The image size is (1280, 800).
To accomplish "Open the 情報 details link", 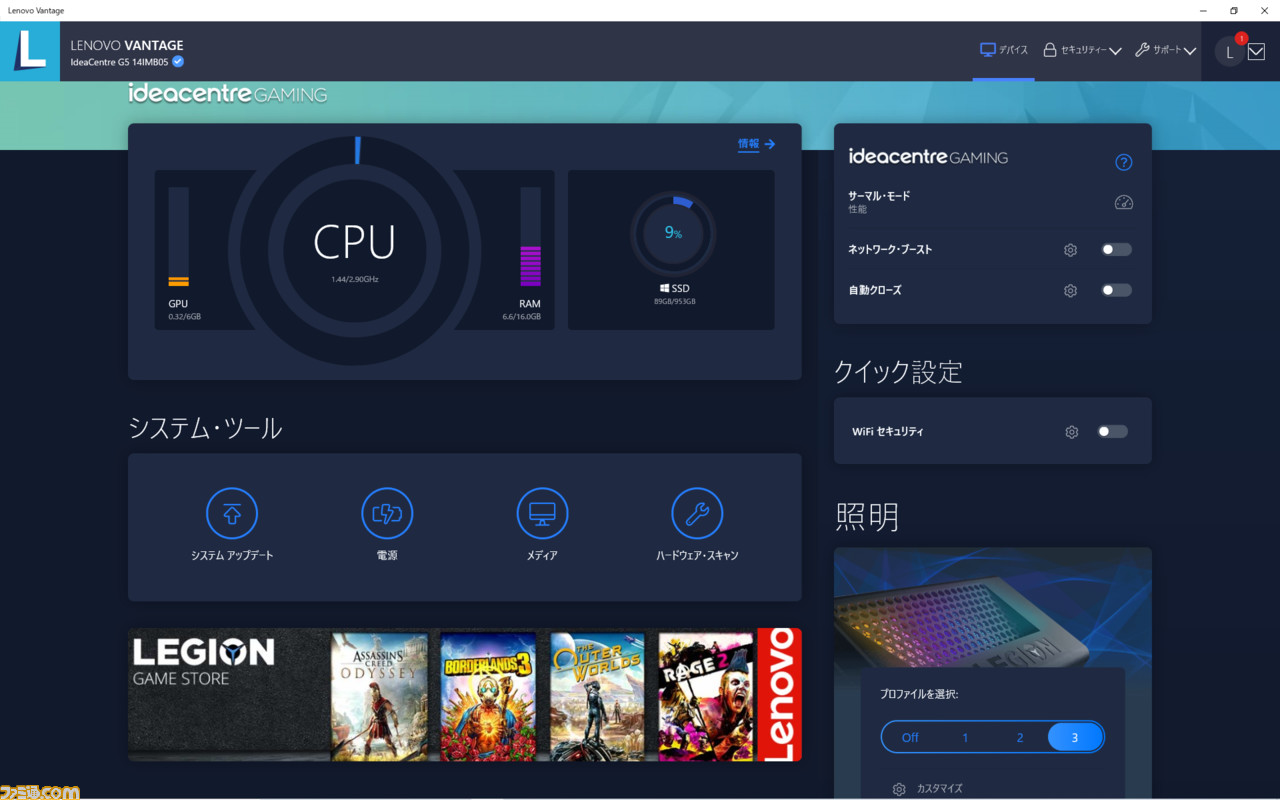I will [x=756, y=144].
